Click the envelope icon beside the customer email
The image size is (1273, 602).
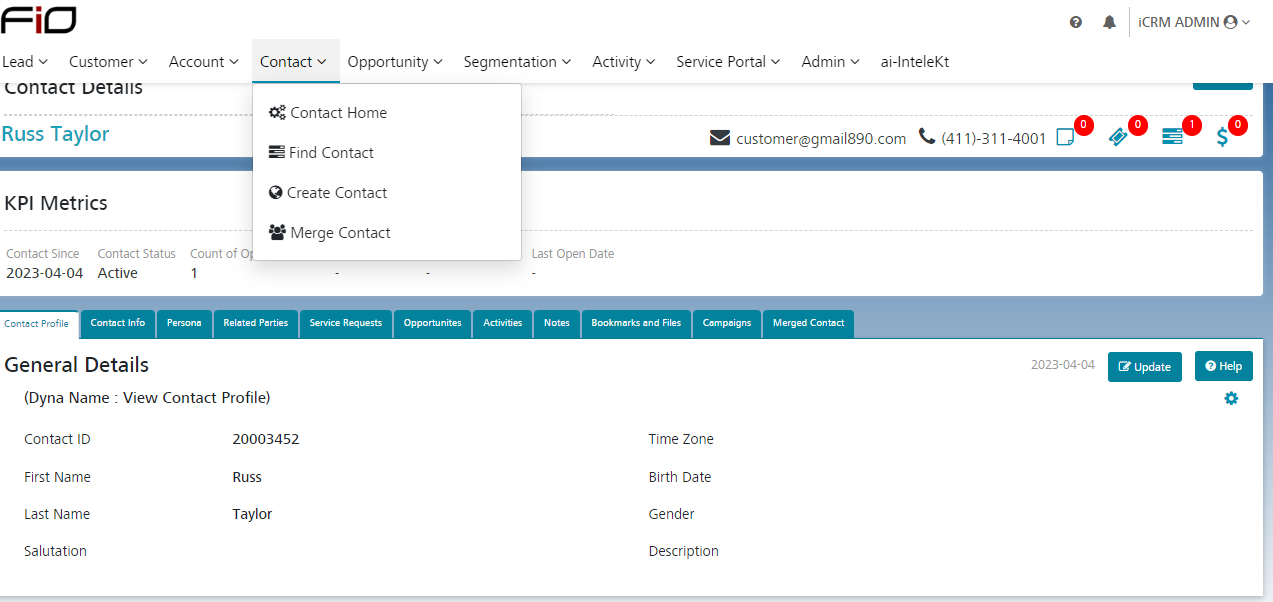click(720, 137)
